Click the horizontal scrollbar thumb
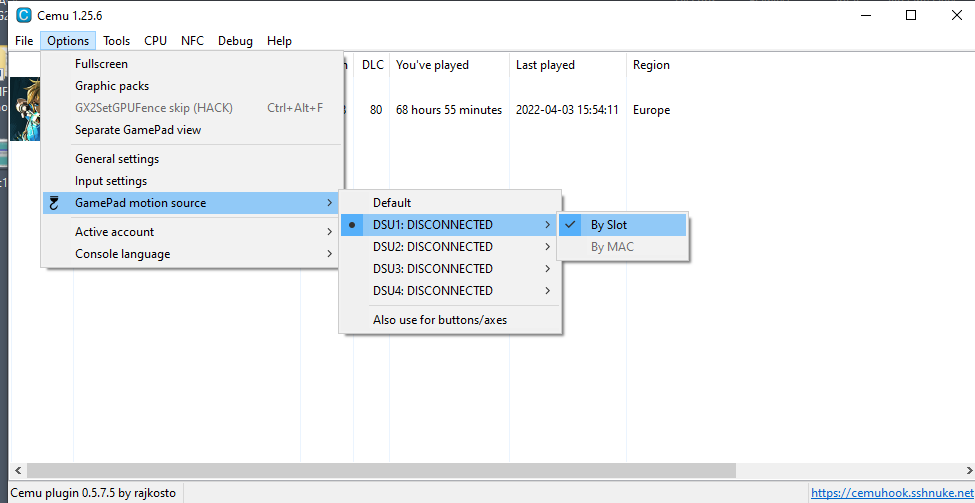 (x=381, y=470)
